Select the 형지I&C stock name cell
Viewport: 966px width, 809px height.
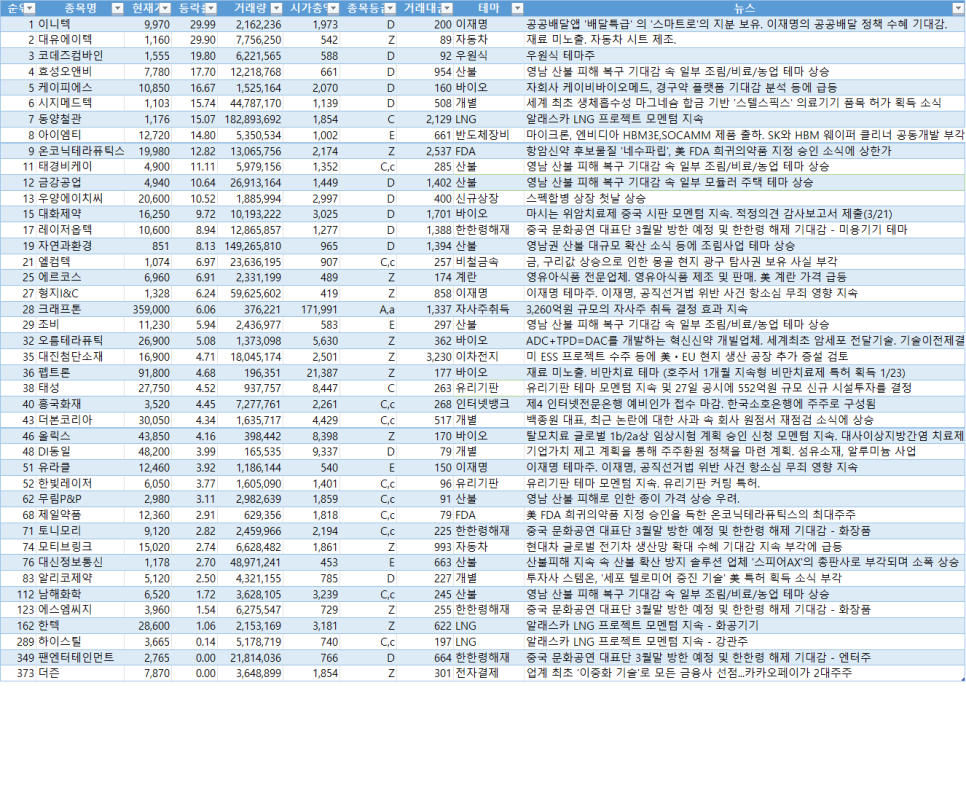point(80,293)
